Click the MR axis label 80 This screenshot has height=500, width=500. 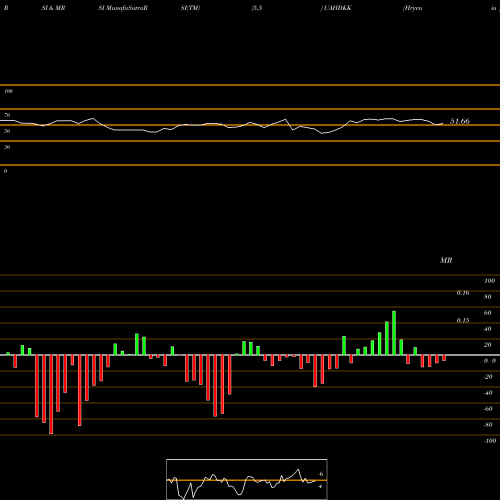pos(488,297)
